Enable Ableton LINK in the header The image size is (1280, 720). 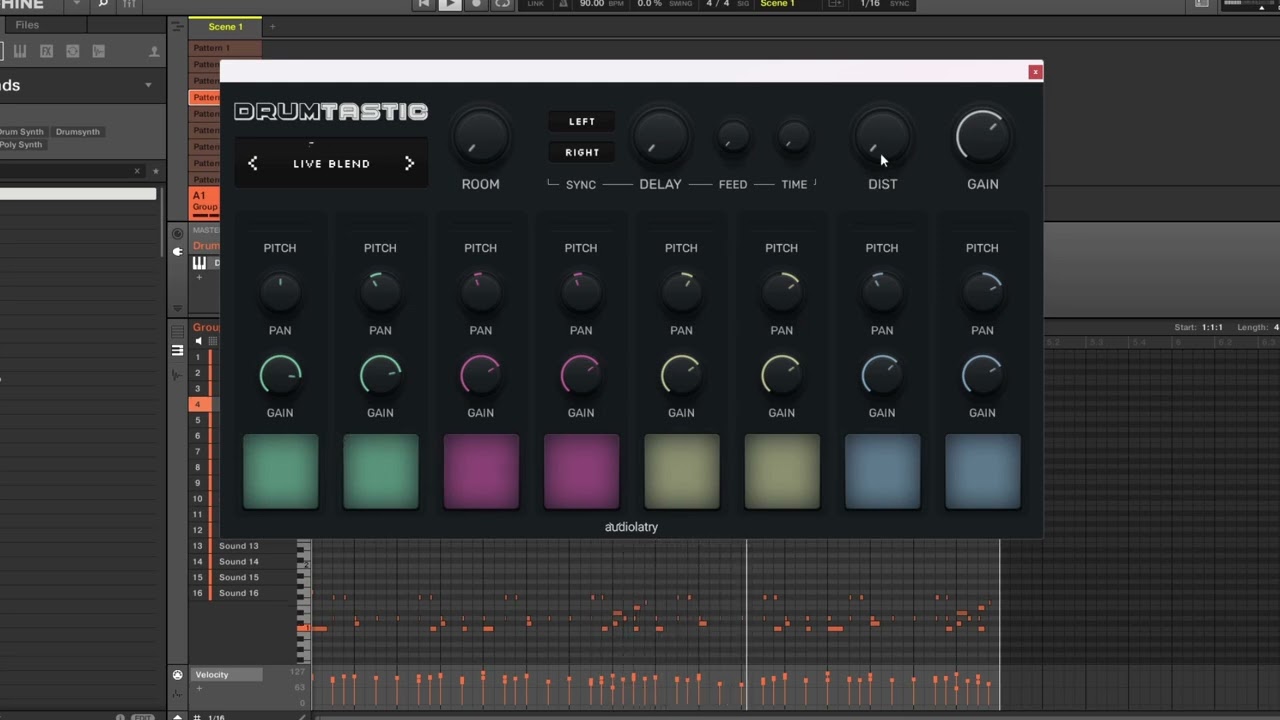tap(535, 4)
